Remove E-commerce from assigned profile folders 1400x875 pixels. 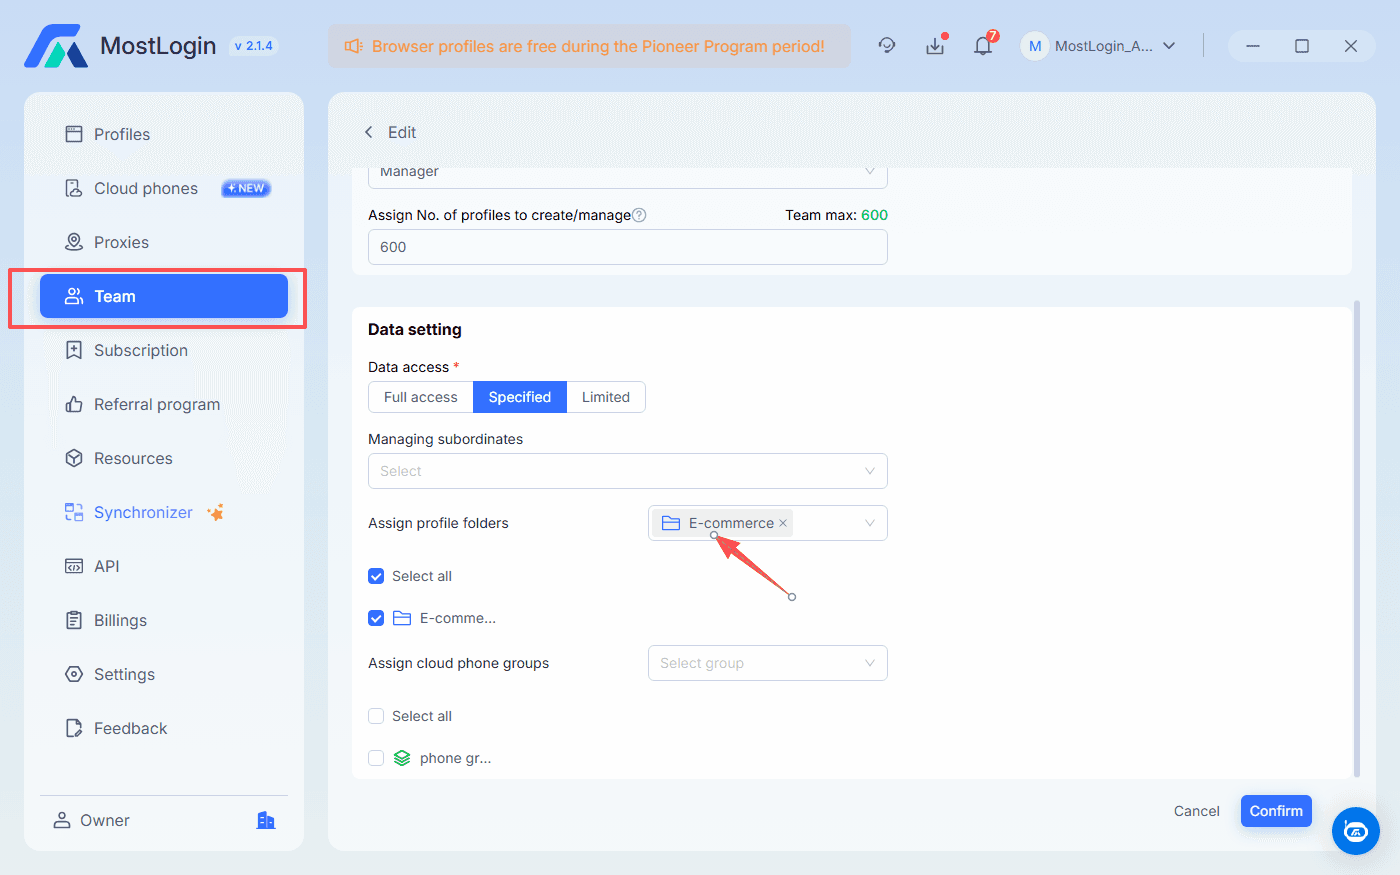point(783,522)
